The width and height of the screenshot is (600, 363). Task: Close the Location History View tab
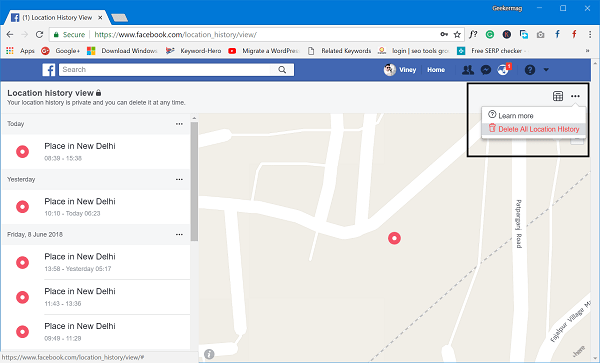(100, 18)
